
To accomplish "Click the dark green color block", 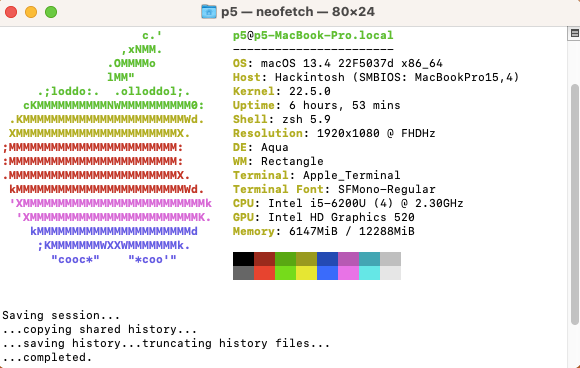I will click(286, 259).
